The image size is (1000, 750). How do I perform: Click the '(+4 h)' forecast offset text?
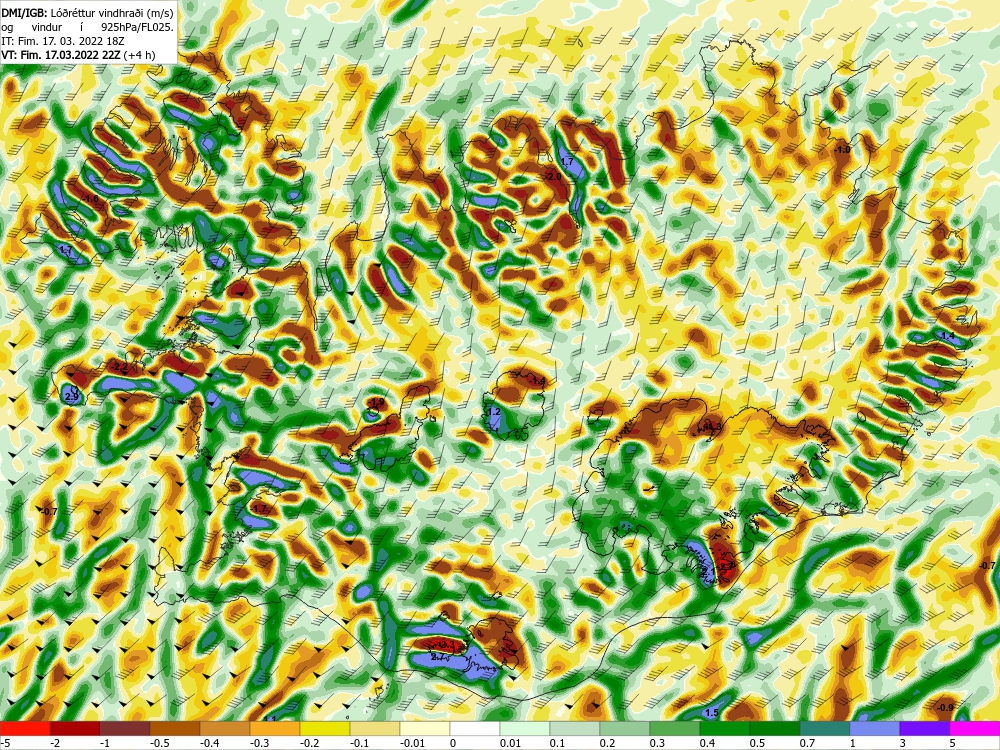click(139, 55)
